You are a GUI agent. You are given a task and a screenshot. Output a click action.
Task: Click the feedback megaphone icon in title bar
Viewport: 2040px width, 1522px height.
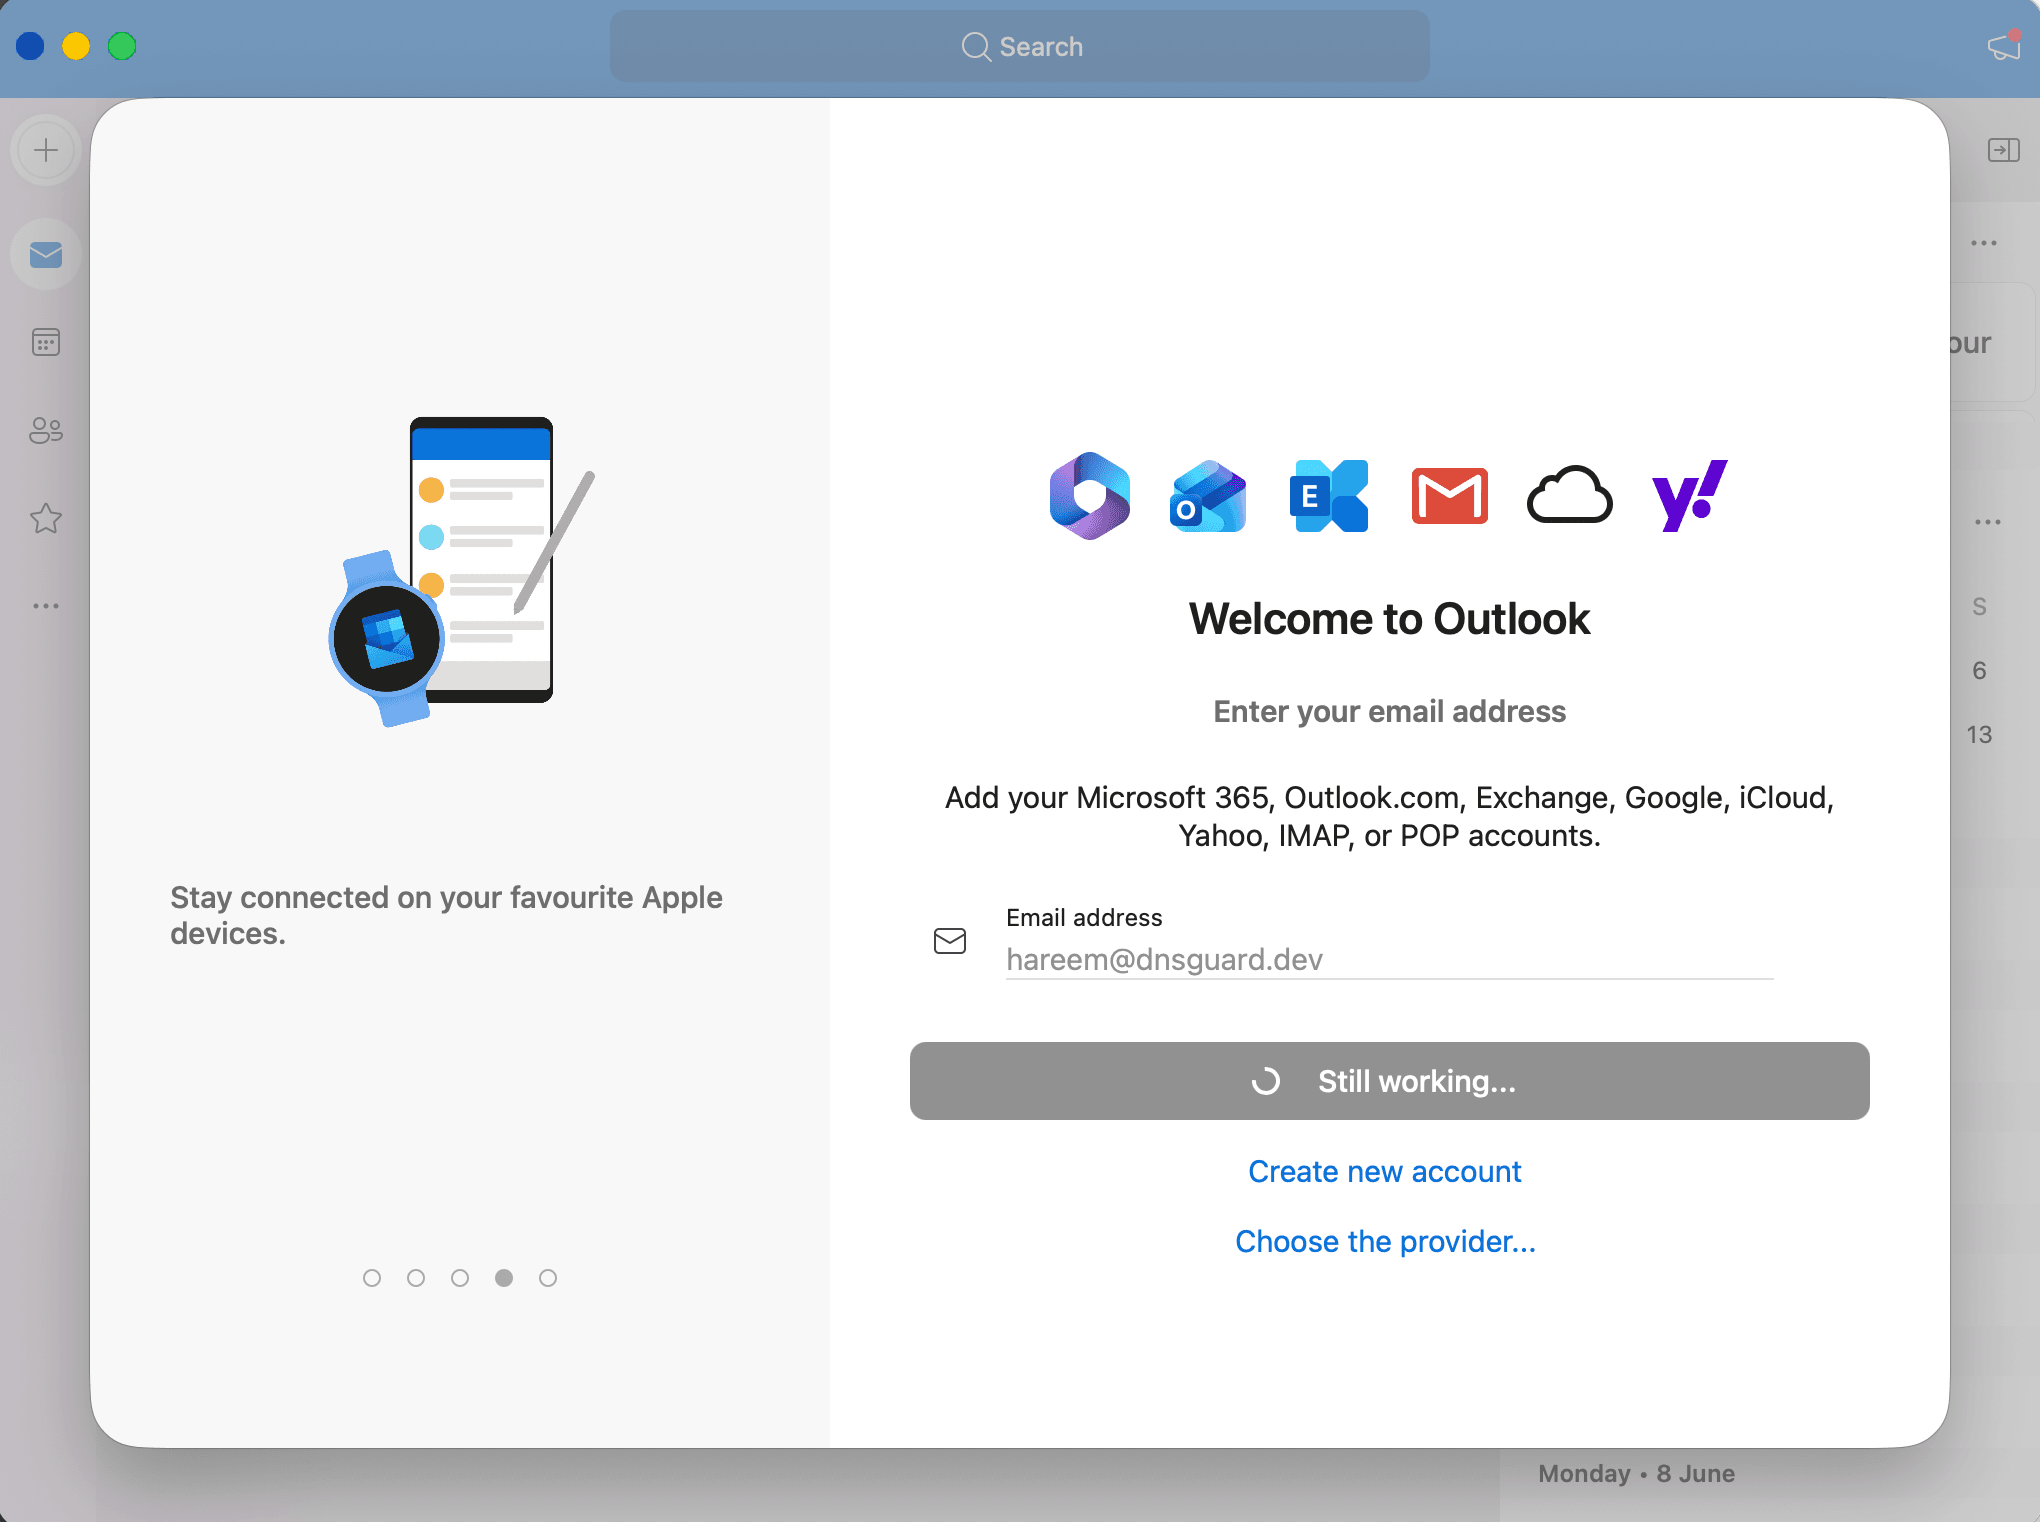[2004, 46]
